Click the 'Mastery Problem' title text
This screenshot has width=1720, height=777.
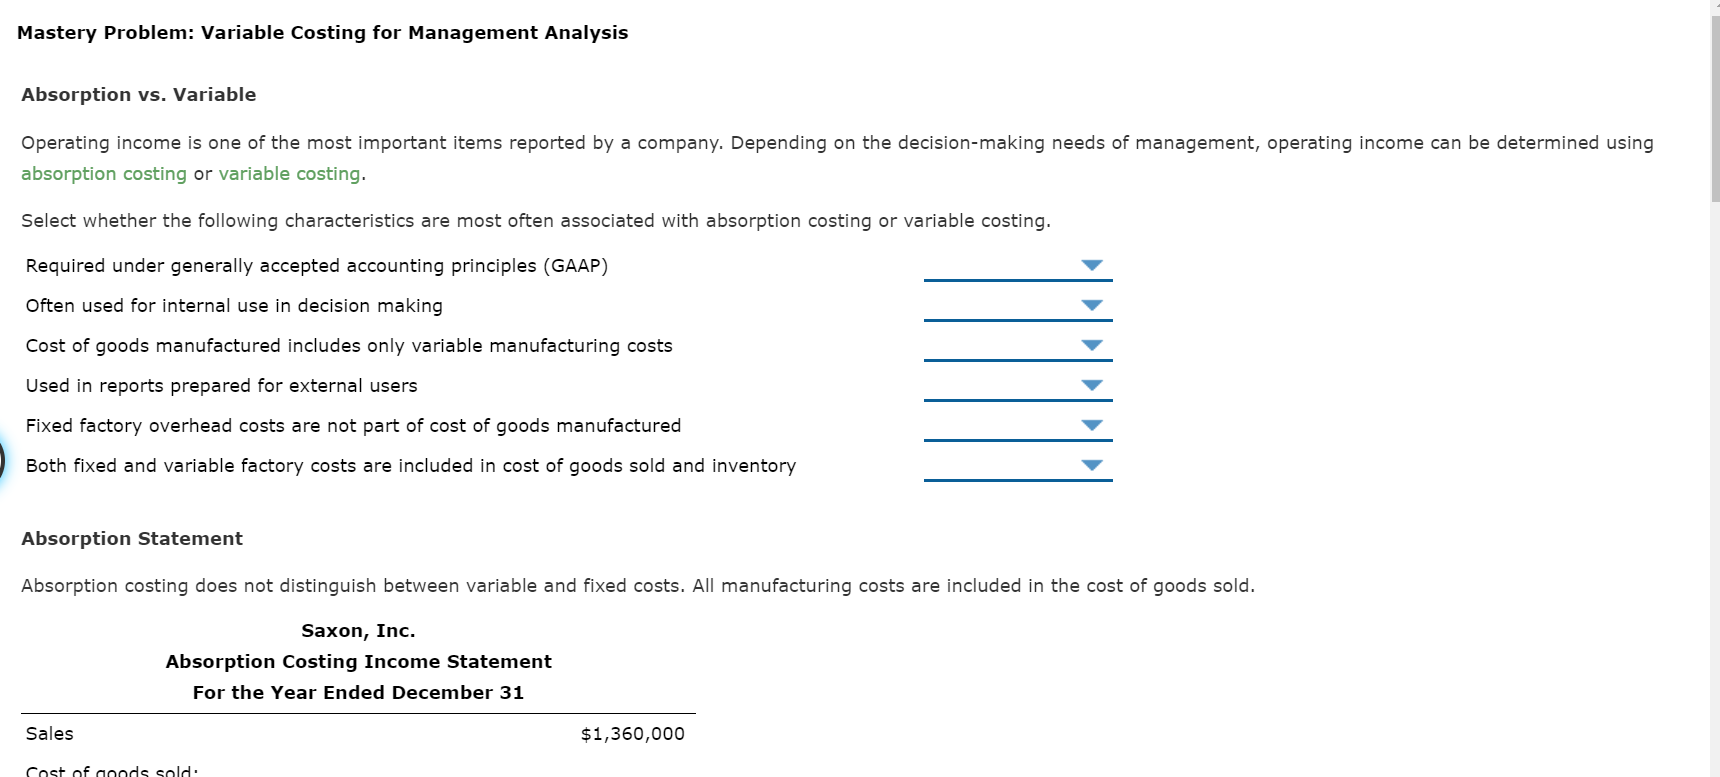pos(322,32)
